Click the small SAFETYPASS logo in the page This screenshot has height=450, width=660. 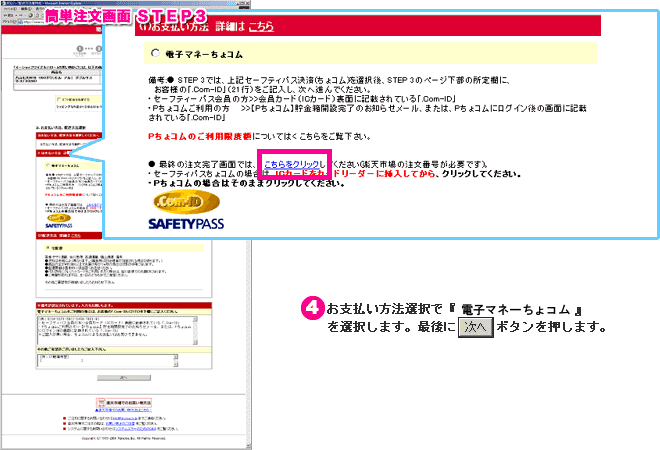pos(59,226)
